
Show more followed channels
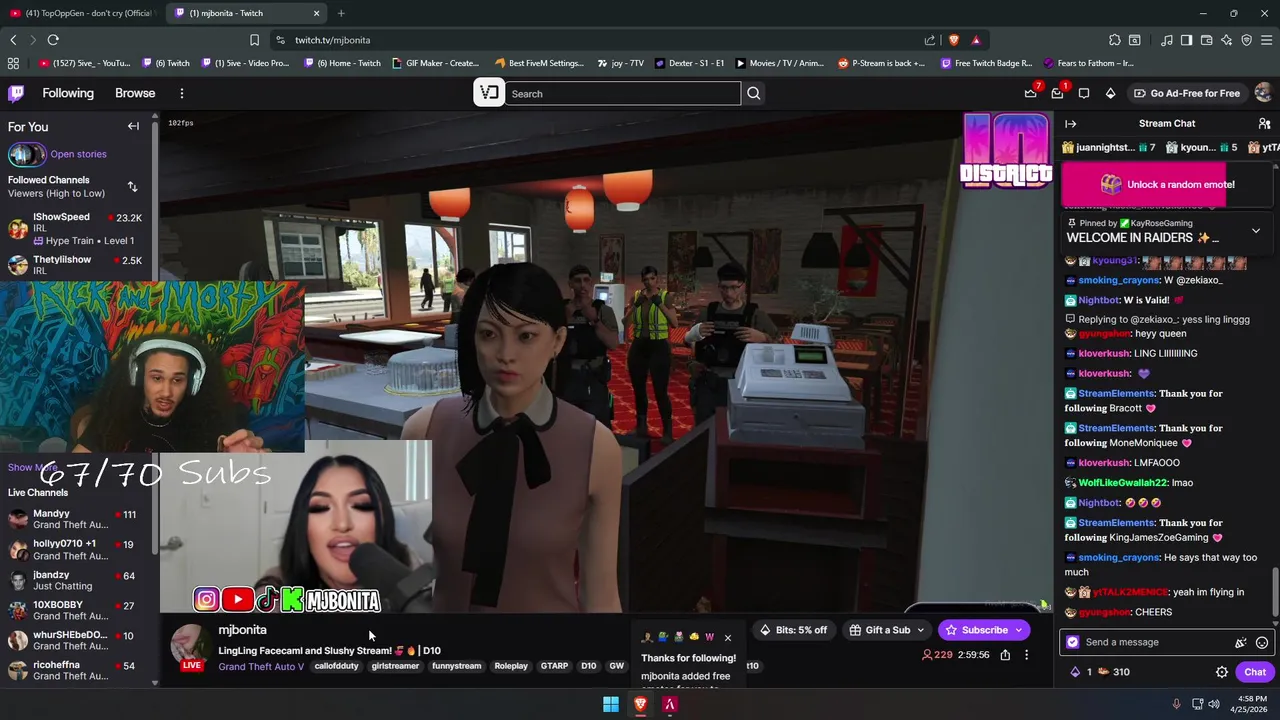coord(32,467)
